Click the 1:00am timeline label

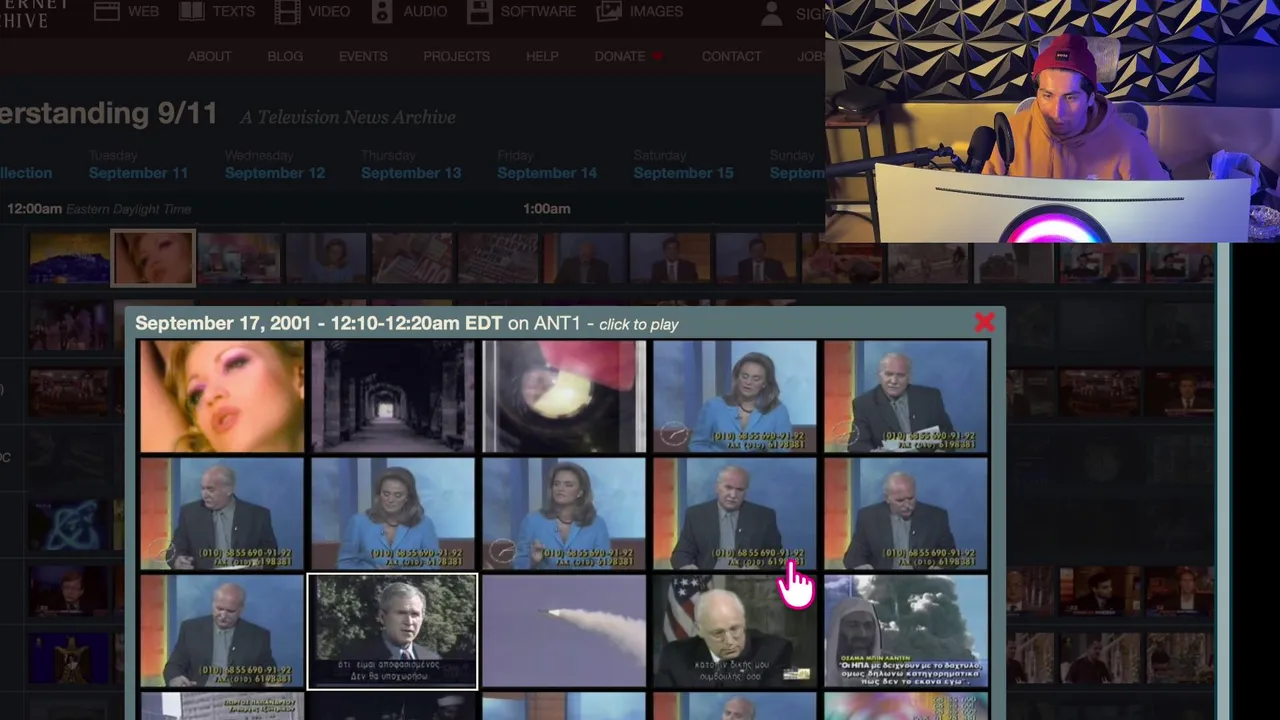point(546,209)
